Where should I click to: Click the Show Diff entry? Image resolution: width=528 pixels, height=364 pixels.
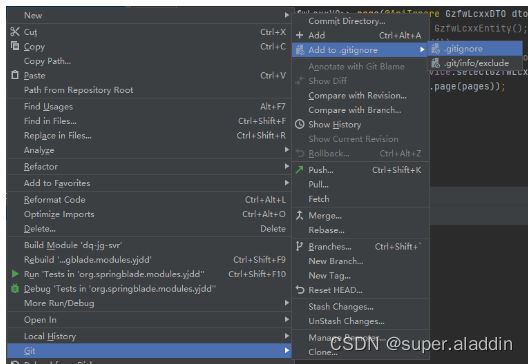(x=327, y=81)
